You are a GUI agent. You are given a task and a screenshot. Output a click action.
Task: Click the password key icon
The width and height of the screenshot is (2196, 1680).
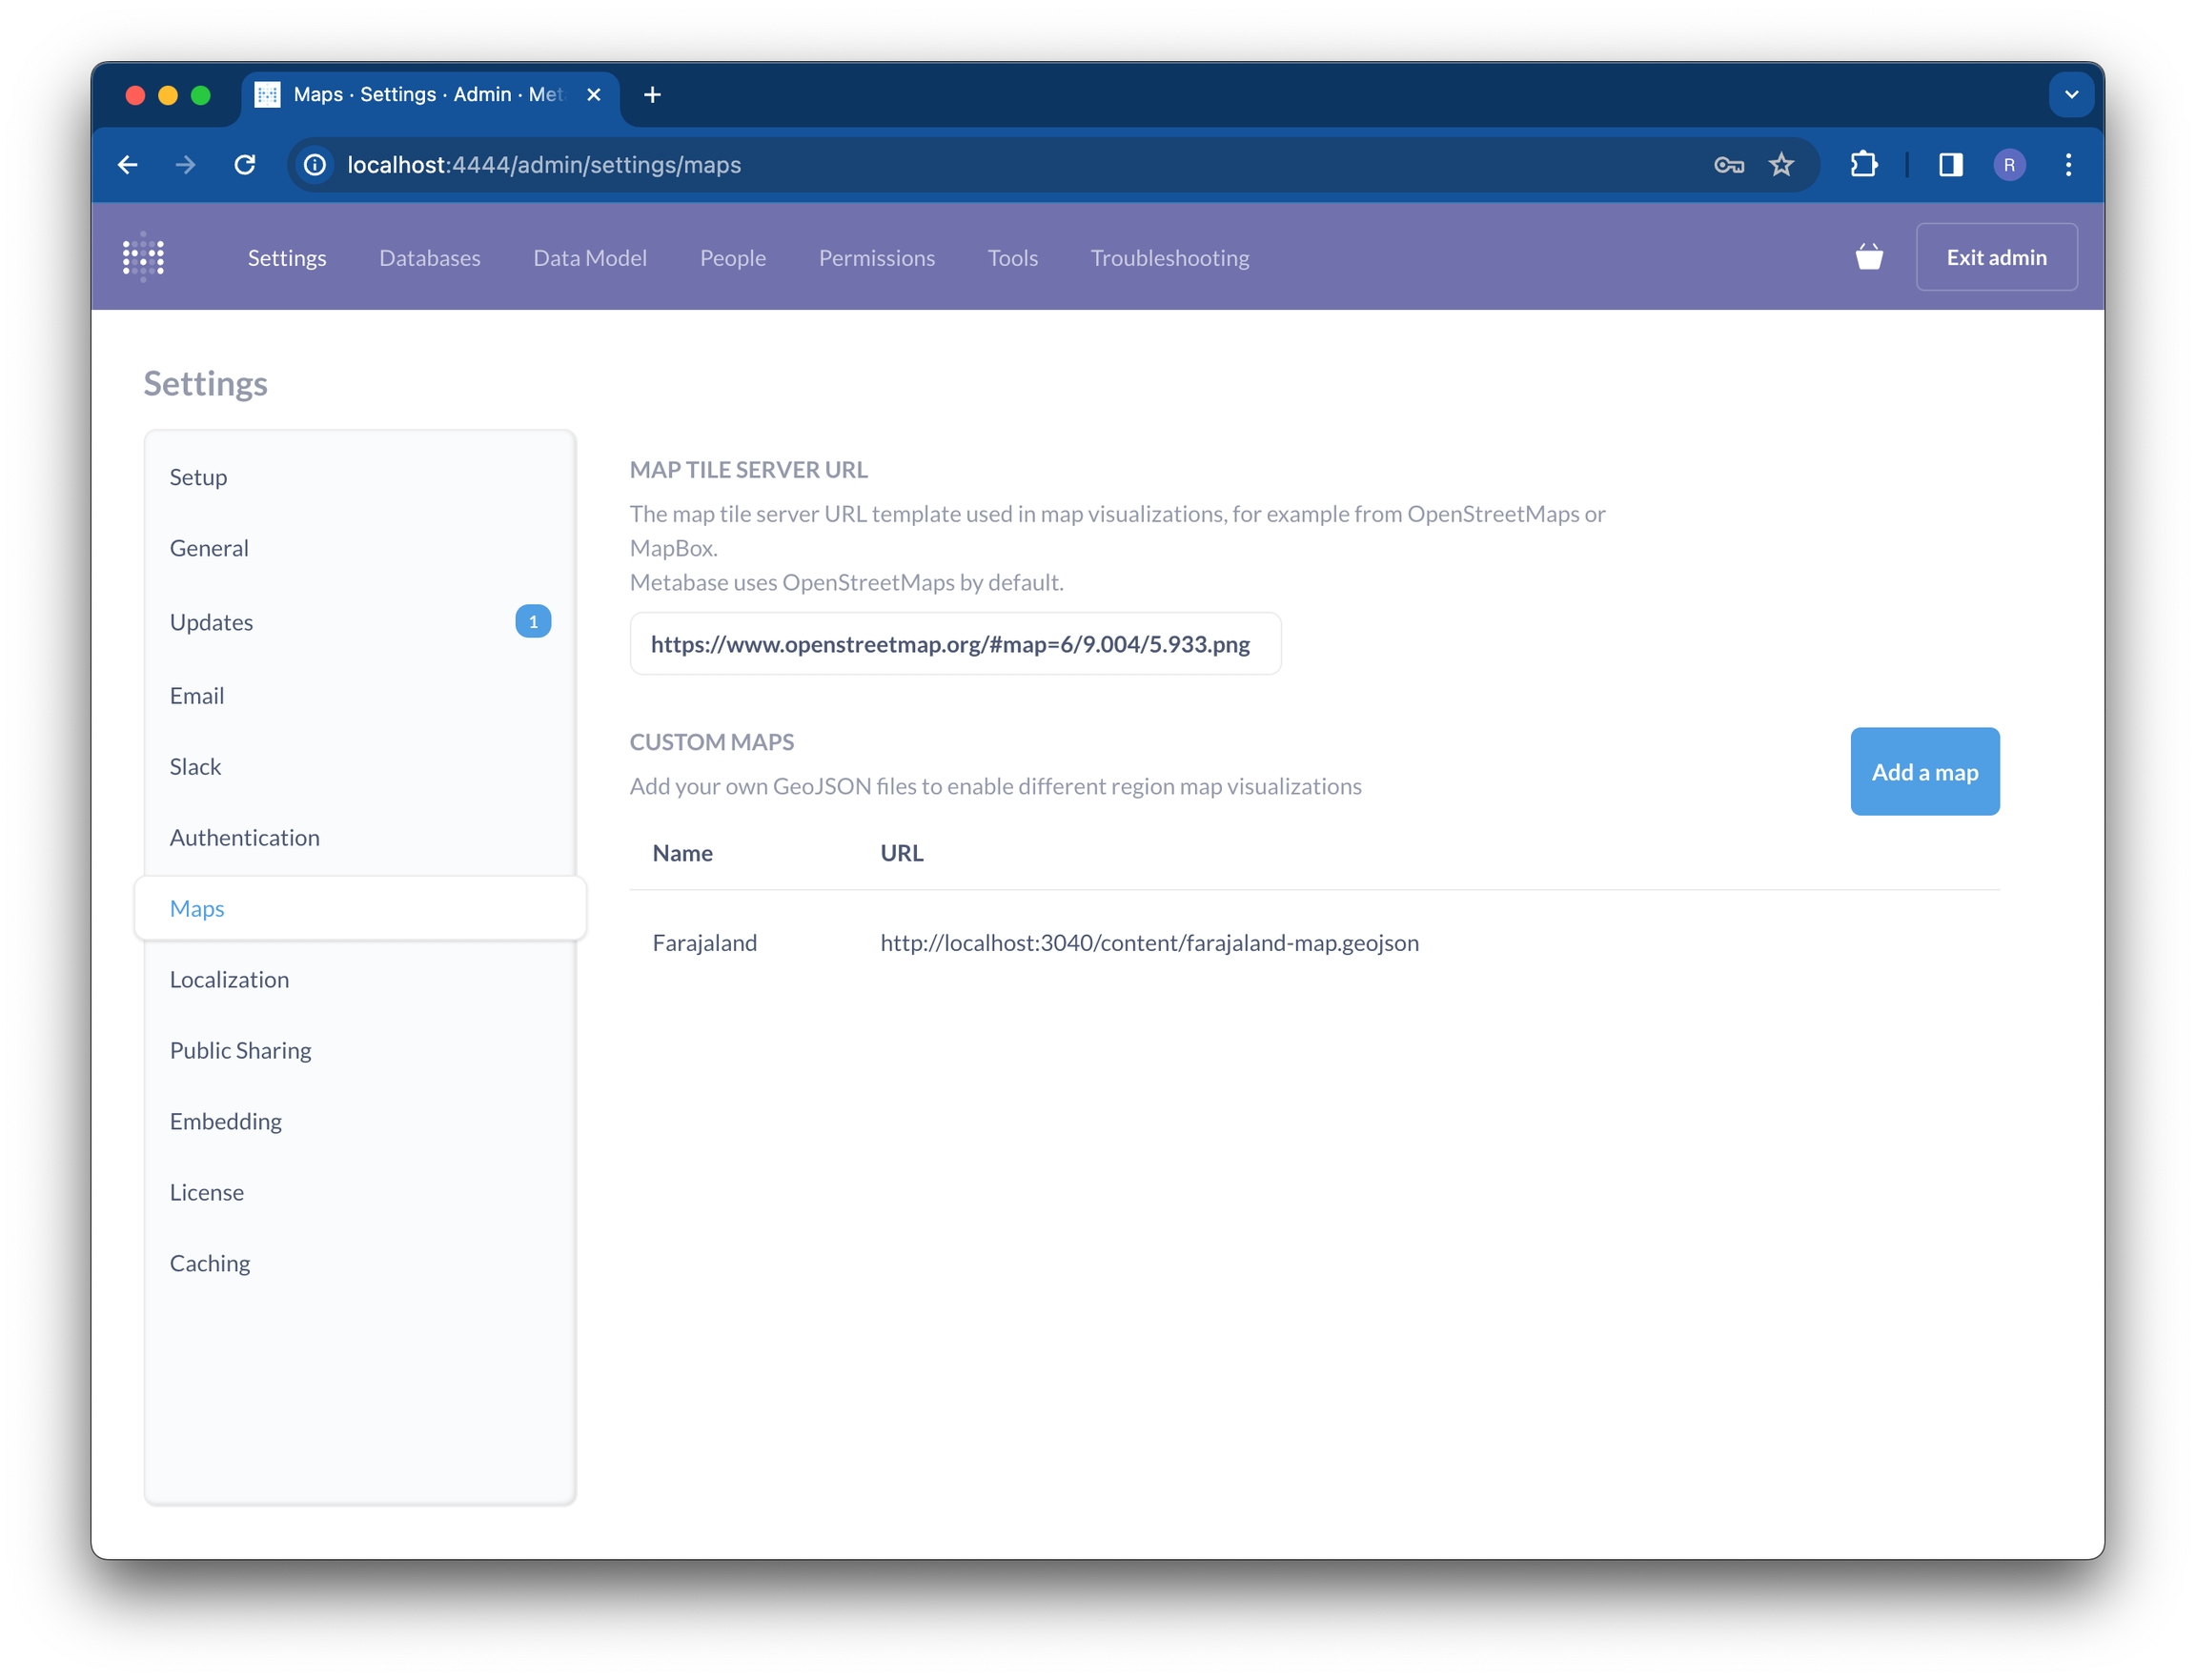pyautogui.click(x=1728, y=165)
